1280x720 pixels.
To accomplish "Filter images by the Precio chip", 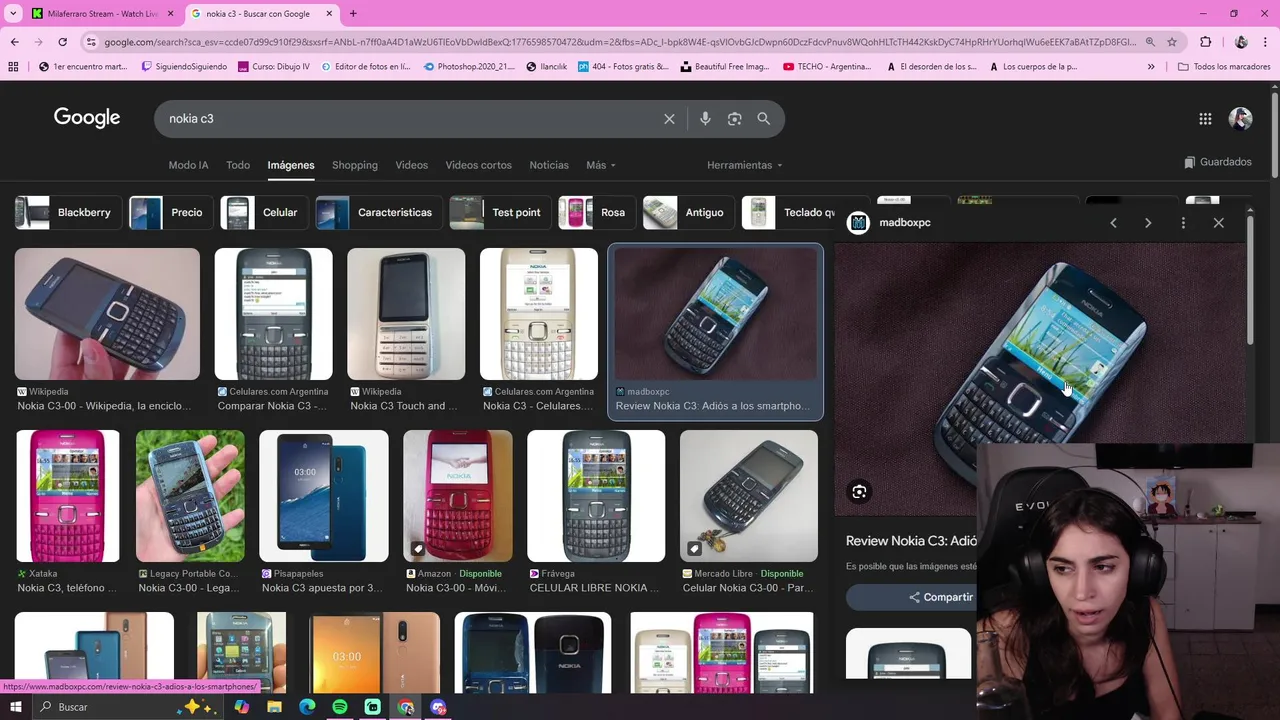I will (x=170, y=213).
